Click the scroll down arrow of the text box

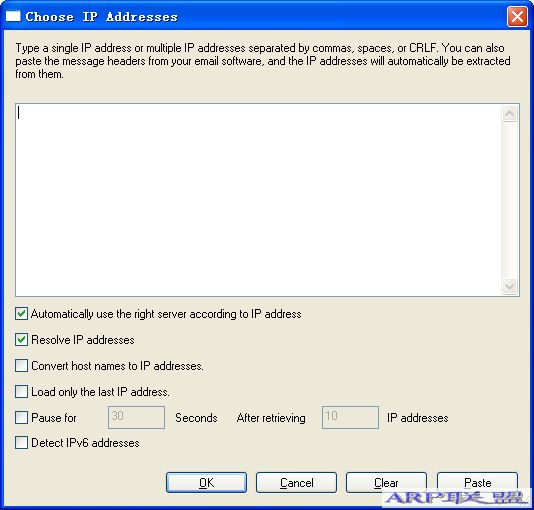[509, 286]
